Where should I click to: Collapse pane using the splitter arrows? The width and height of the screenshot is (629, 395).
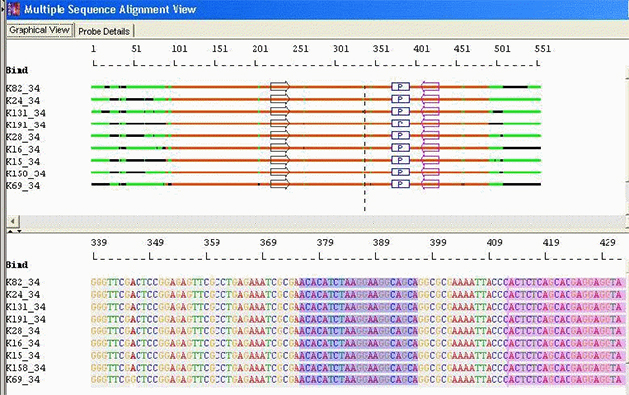[14, 231]
